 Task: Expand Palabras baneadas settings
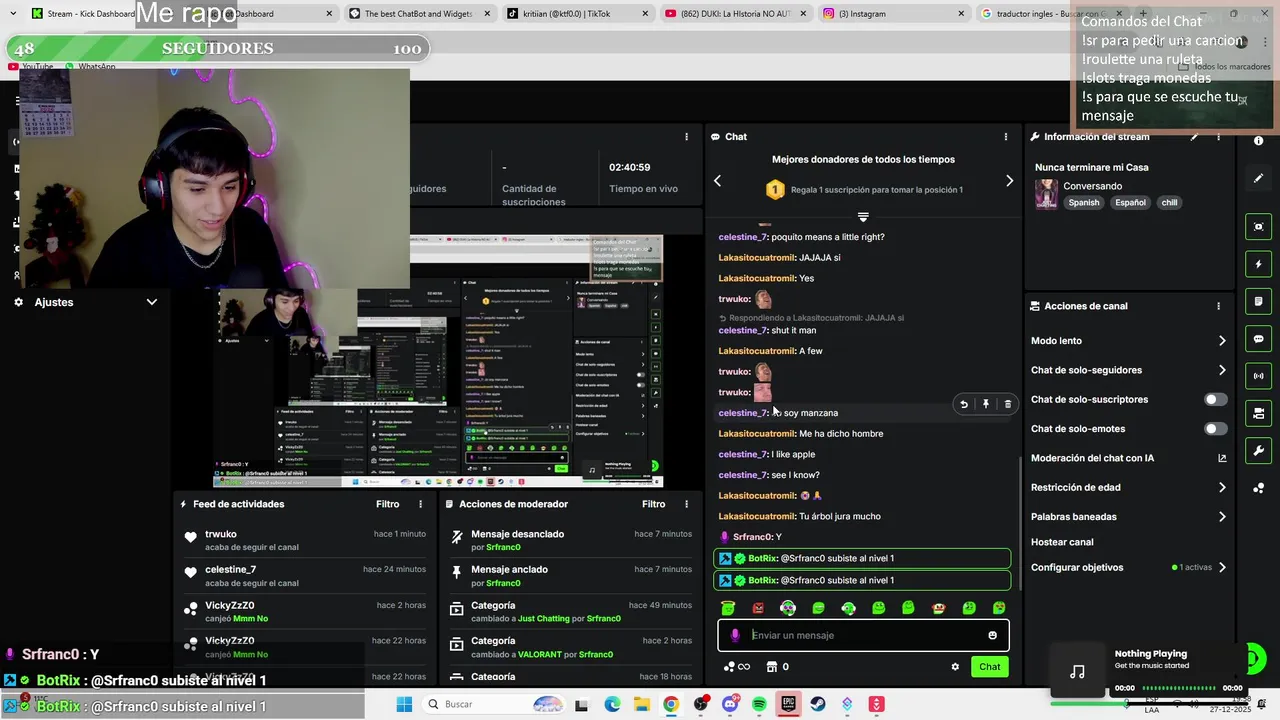1222,517
